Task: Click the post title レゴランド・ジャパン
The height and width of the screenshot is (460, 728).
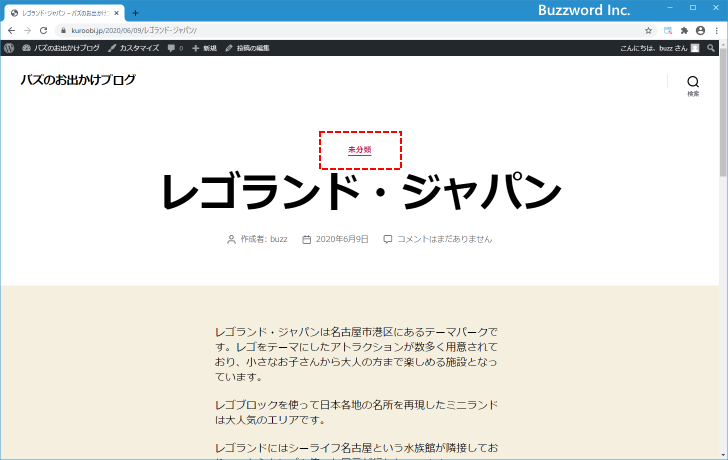Action: [x=361, y=191]
